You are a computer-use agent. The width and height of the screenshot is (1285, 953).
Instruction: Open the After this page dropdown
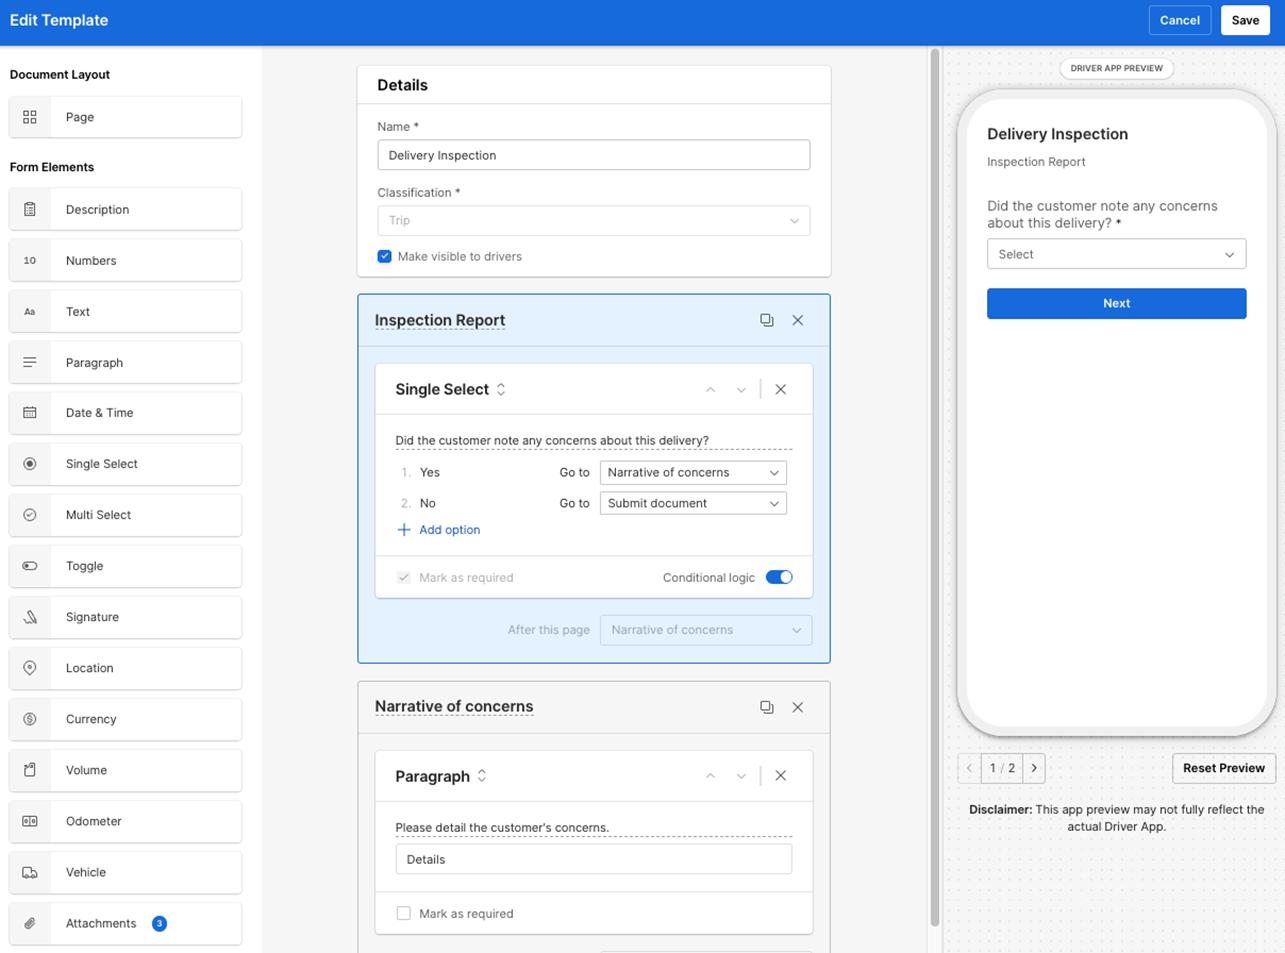tap(706, 630)
